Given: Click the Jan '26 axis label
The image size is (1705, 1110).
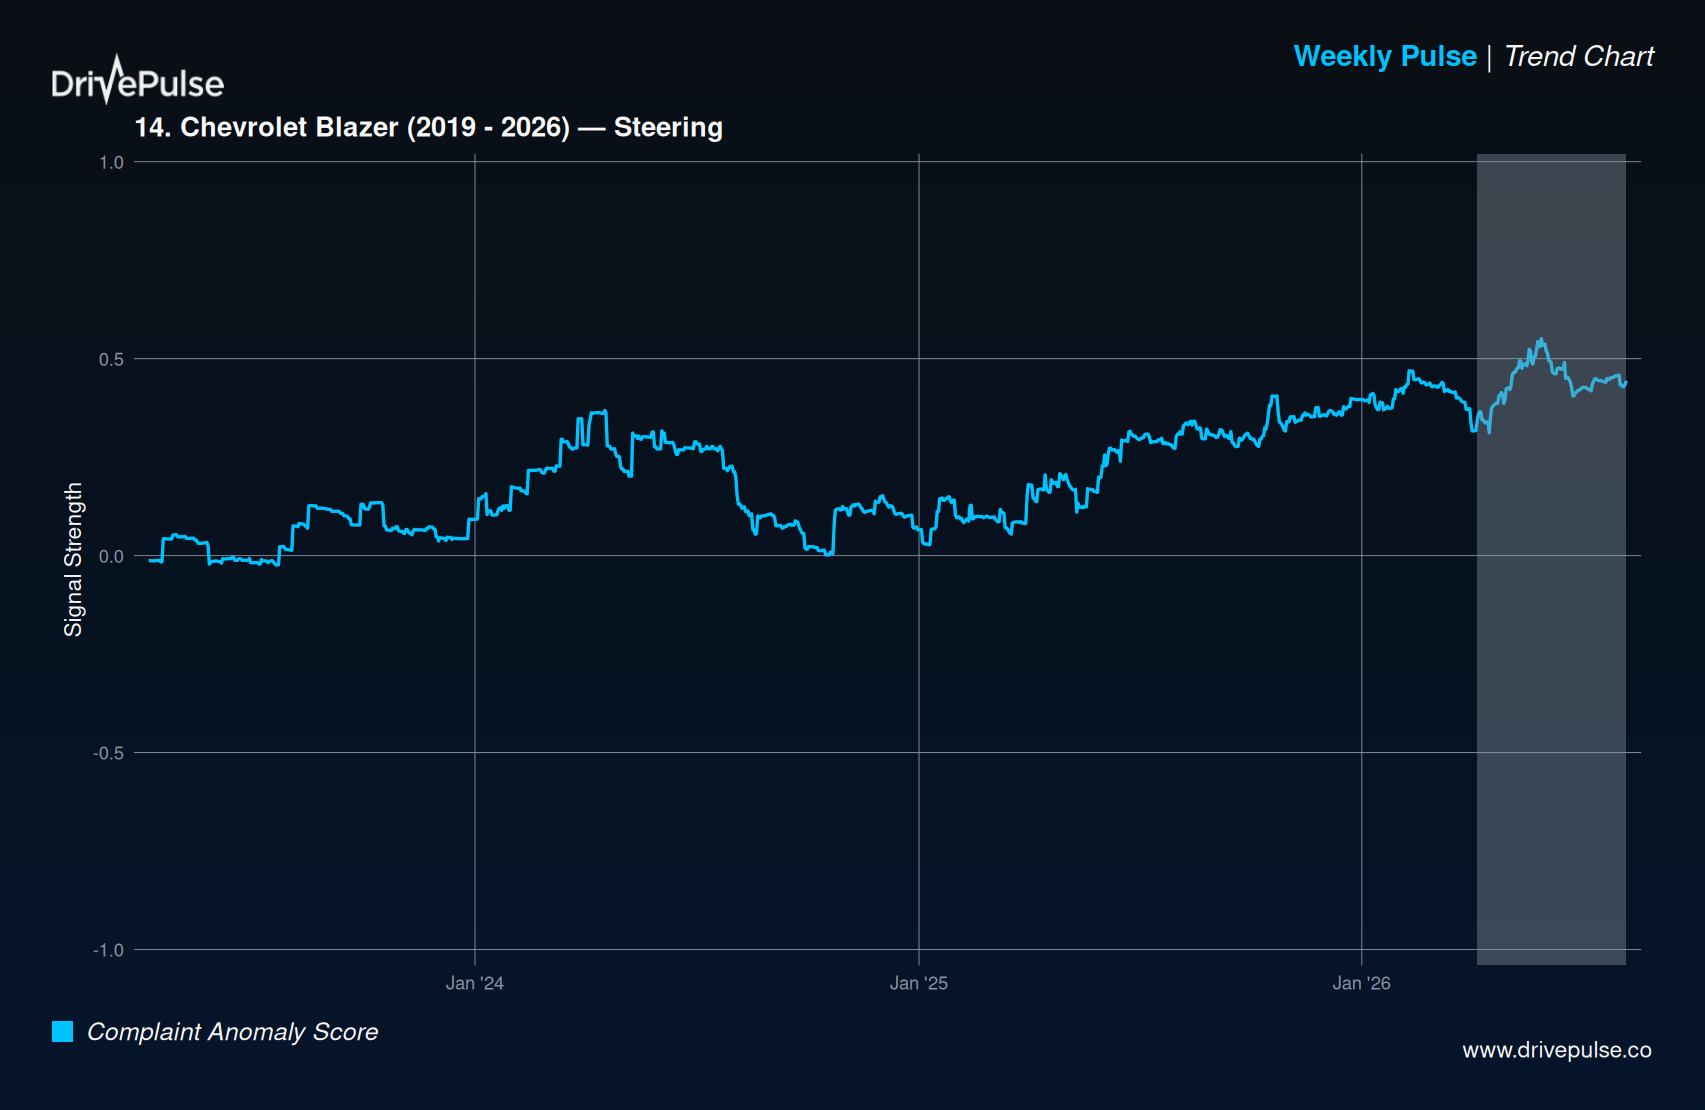Looking at the screenshot, I should point(1361,983).
